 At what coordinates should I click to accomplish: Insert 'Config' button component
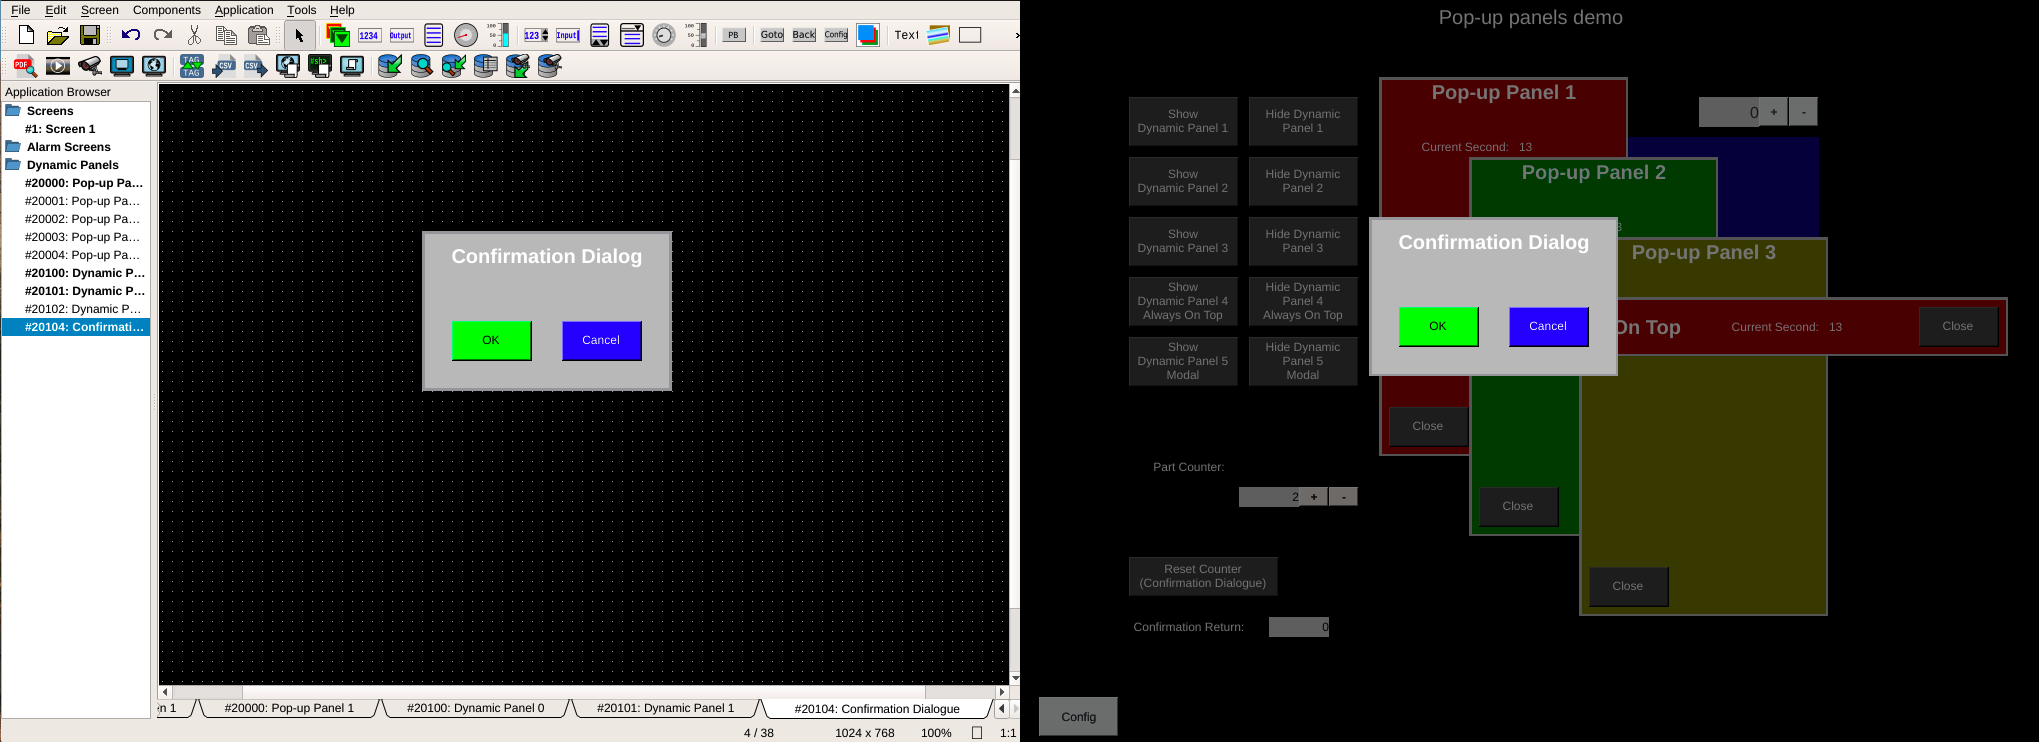pyautogui.click(x=836, y=35)
